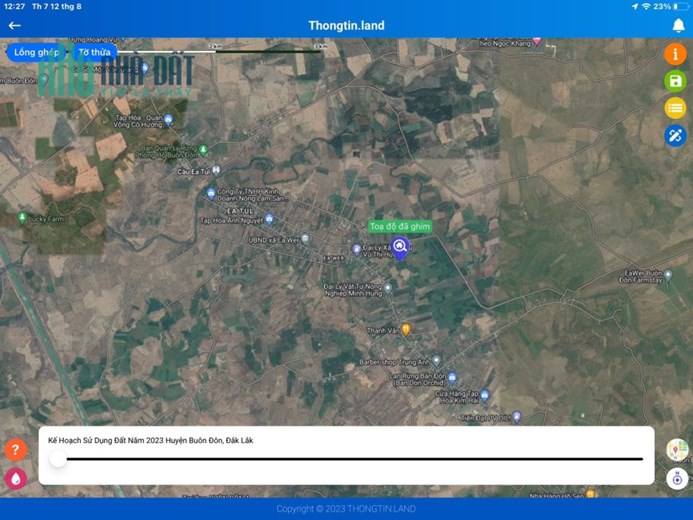This screenshot has width=693, height=520.
Task: Open notifications bell icon
Action: (x=678, y=26)
